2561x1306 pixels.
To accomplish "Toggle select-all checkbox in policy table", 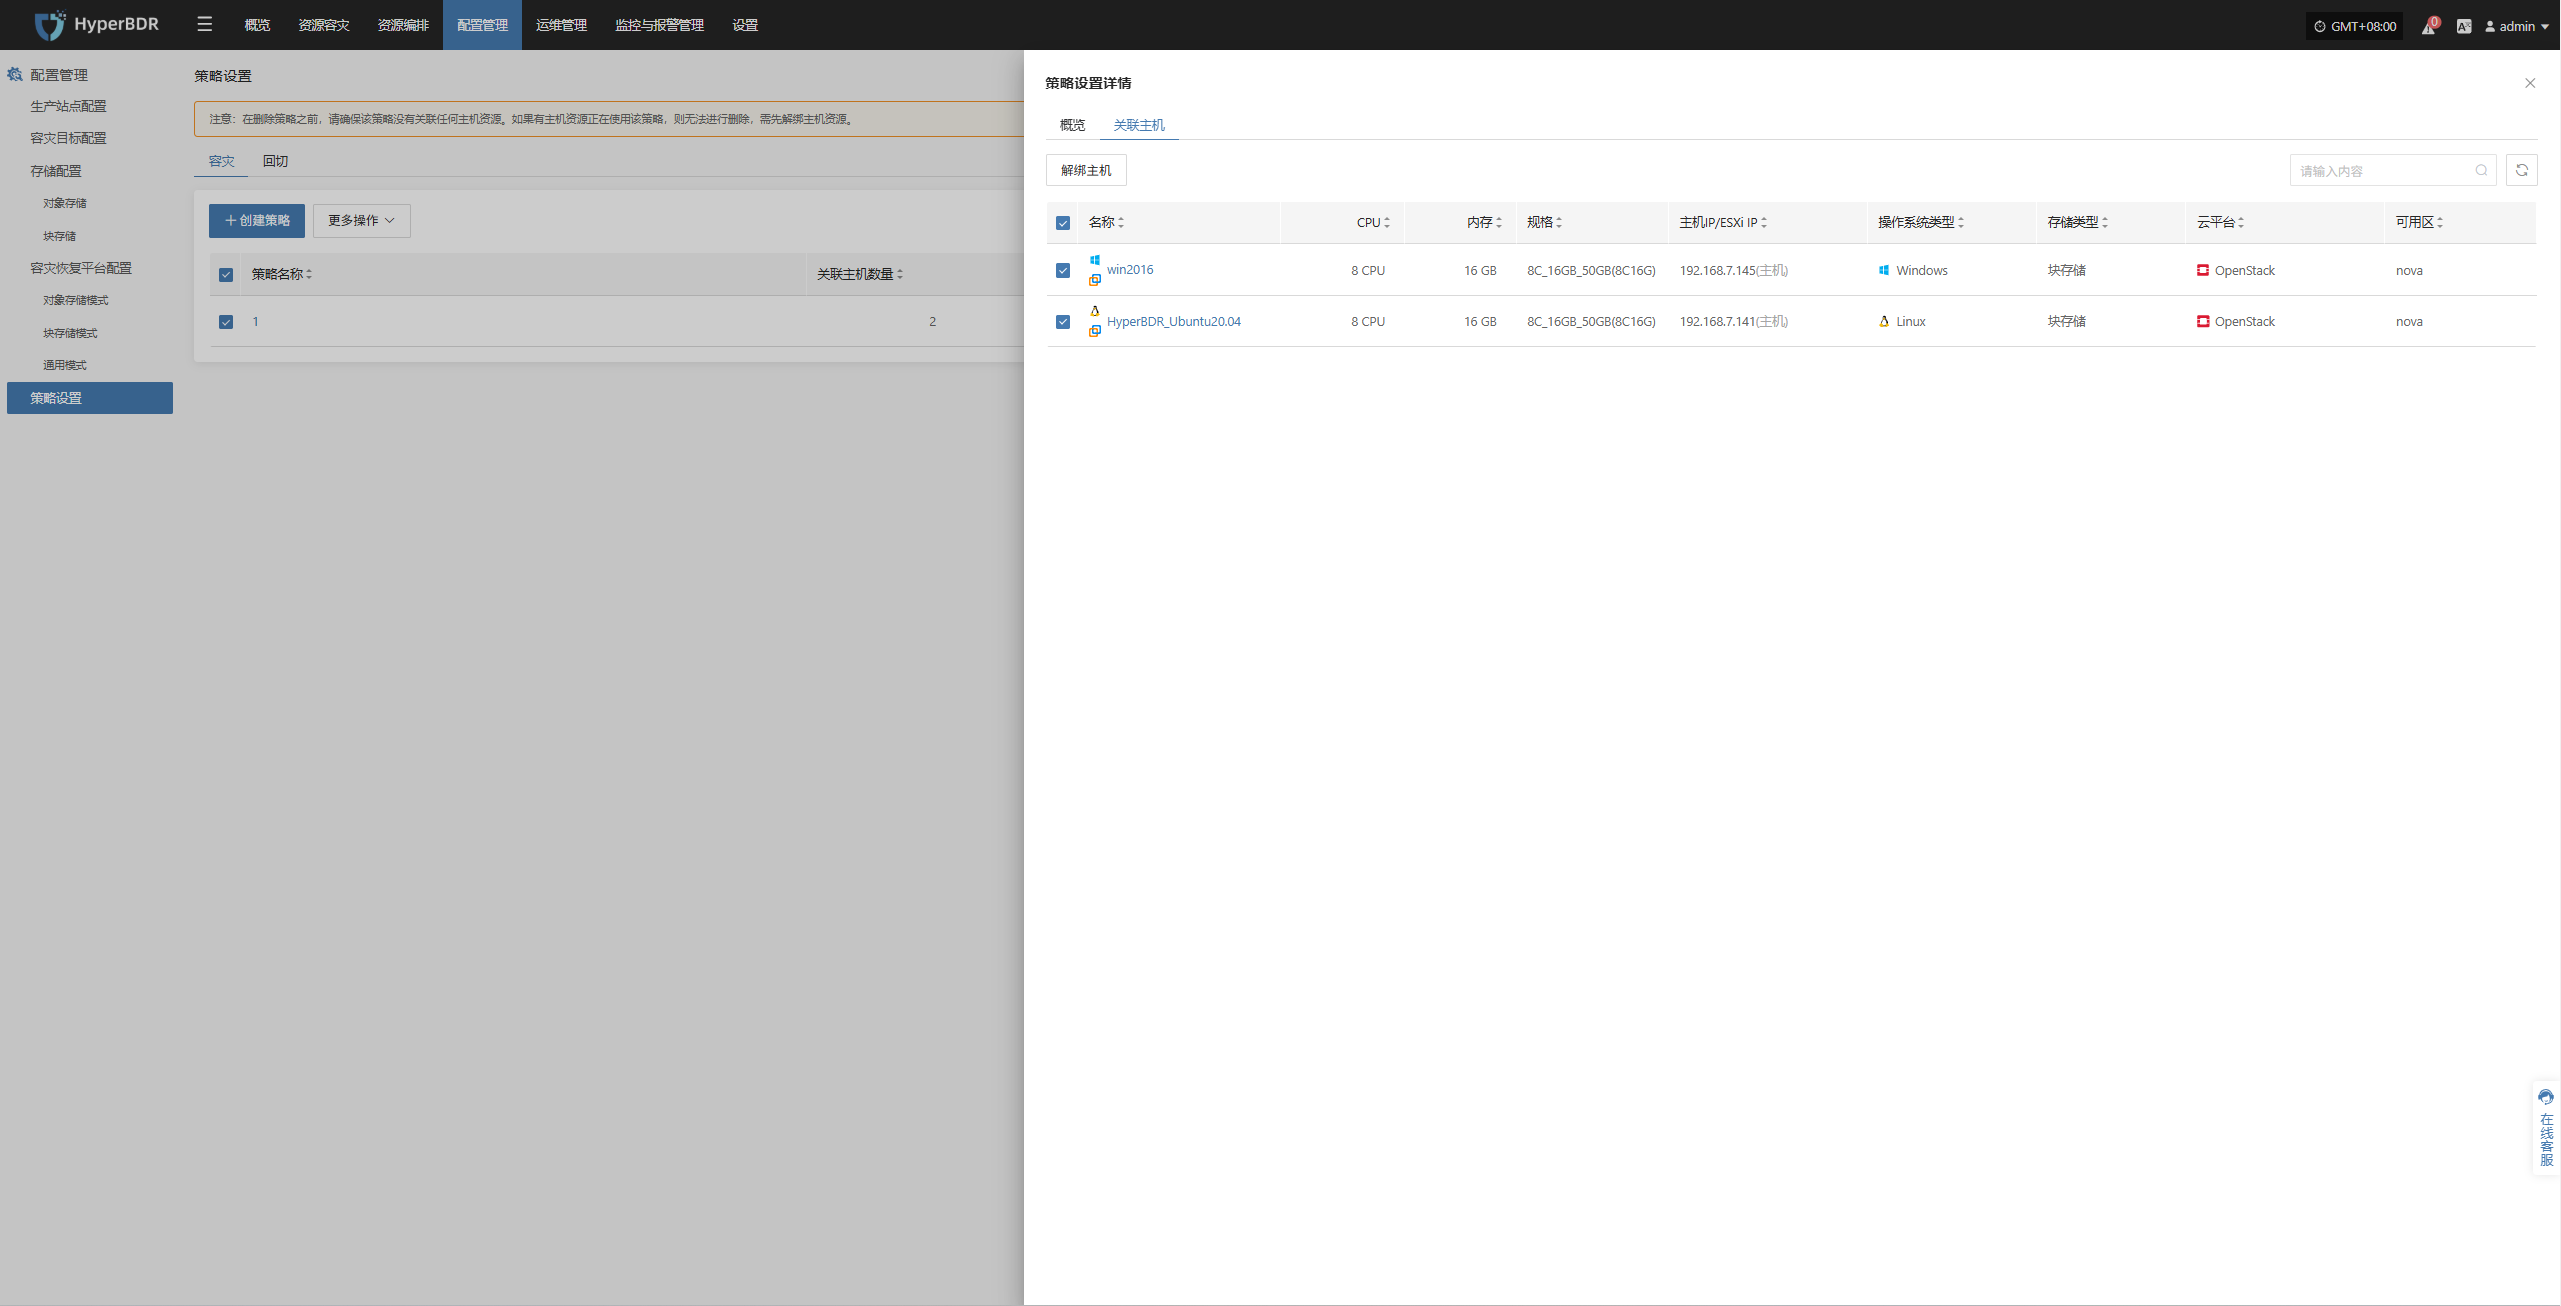I will click(x=226, y=275).
